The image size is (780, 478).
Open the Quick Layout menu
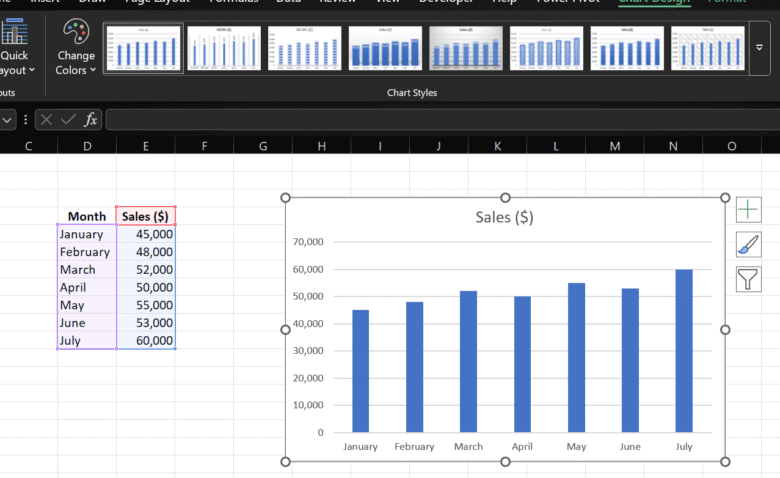(x=15, y=47)
